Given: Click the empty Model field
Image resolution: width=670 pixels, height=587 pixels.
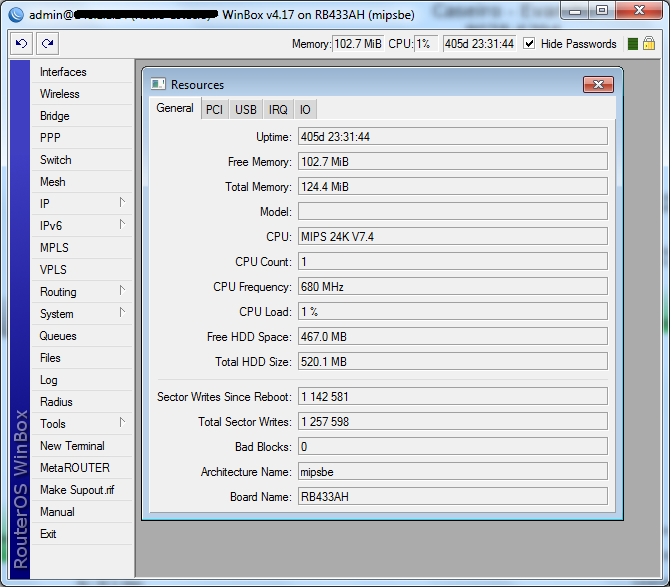Looking at the screenshot, I should click(453, 211).
